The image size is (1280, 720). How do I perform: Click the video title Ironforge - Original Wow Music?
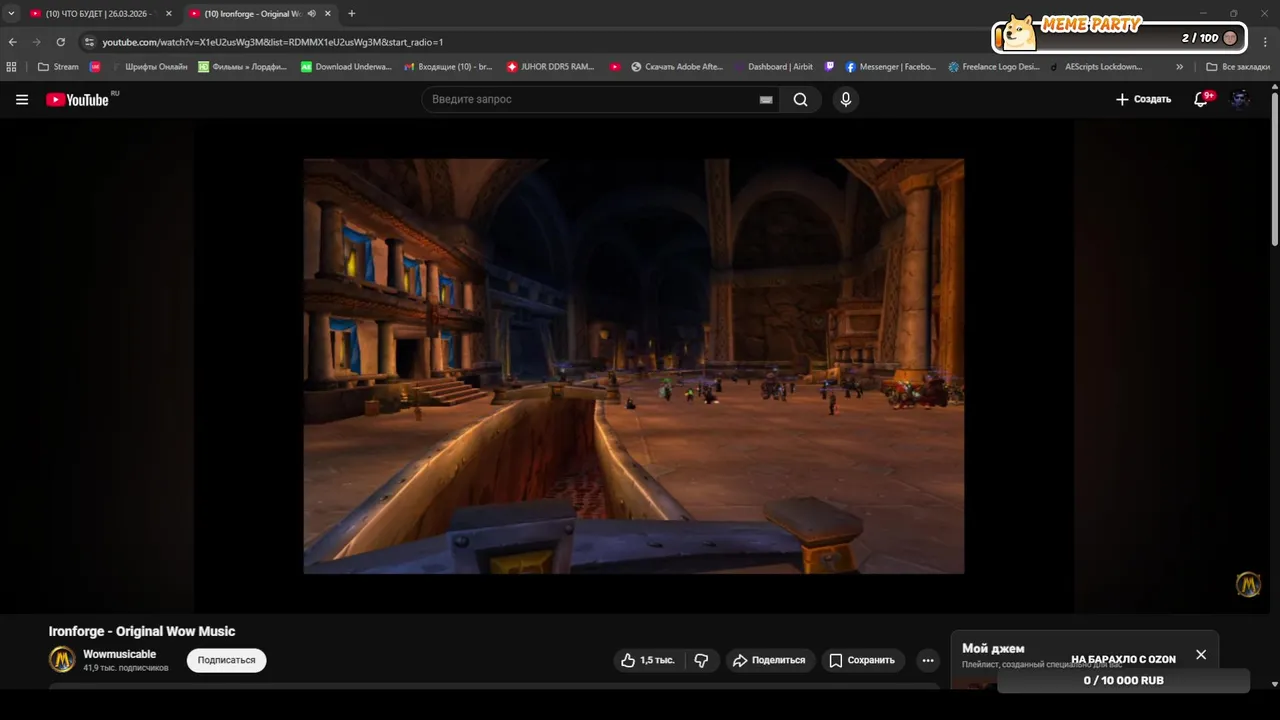[142, 631]
